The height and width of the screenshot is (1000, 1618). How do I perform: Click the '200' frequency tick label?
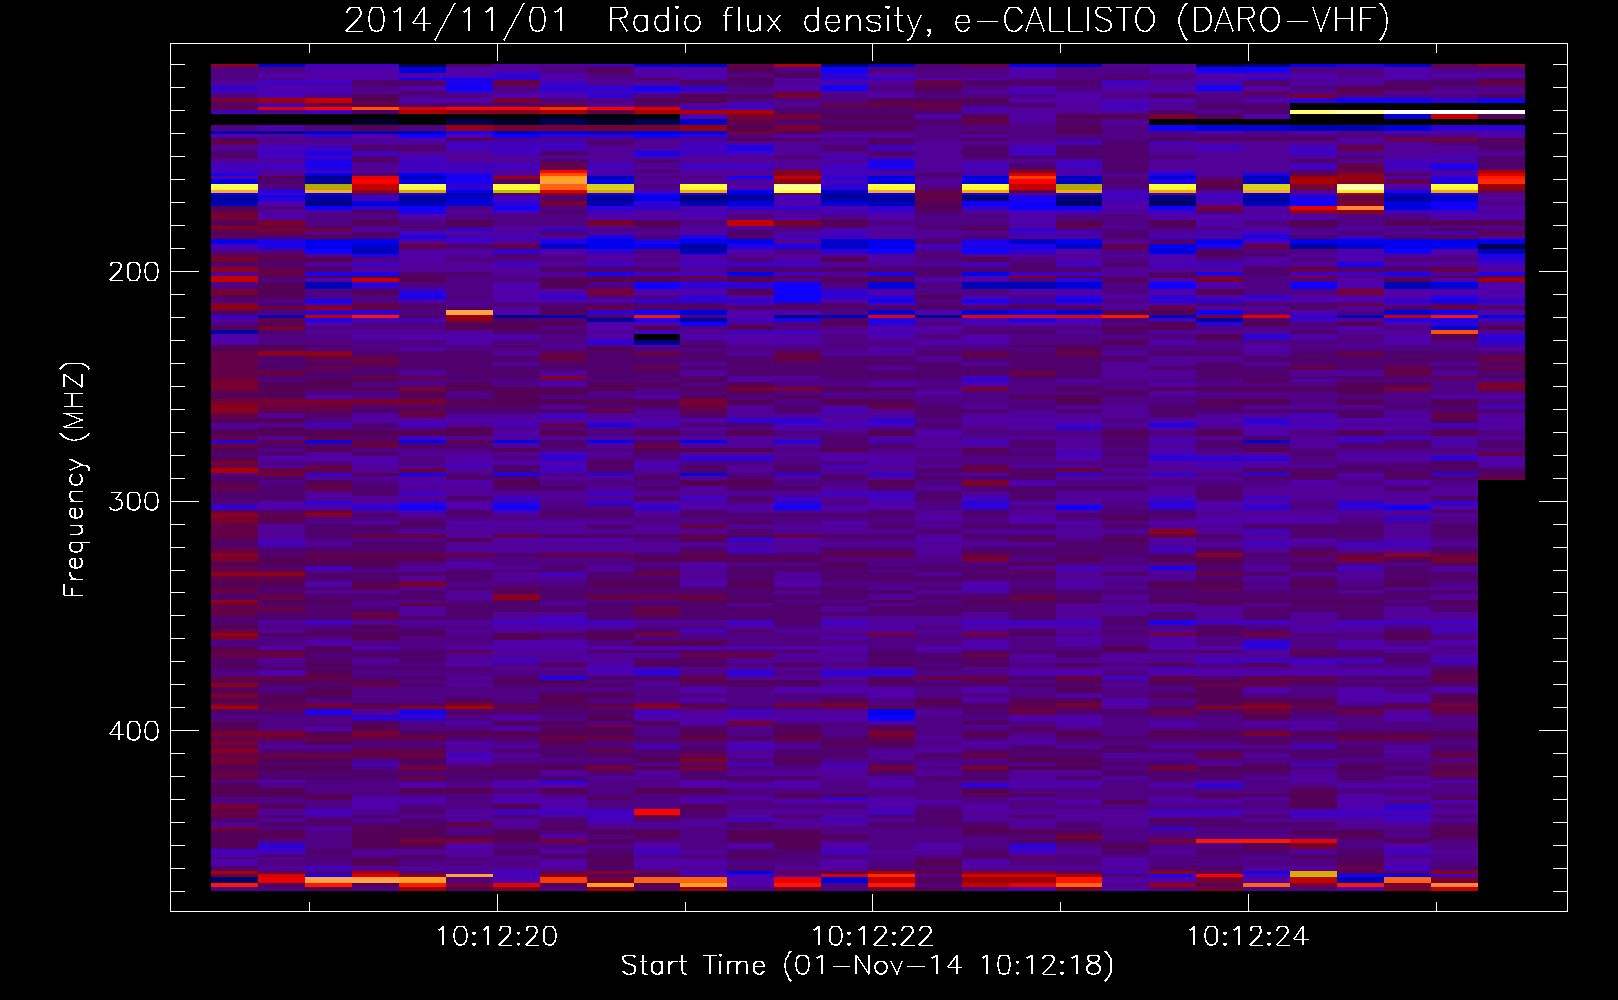[134, 272]
